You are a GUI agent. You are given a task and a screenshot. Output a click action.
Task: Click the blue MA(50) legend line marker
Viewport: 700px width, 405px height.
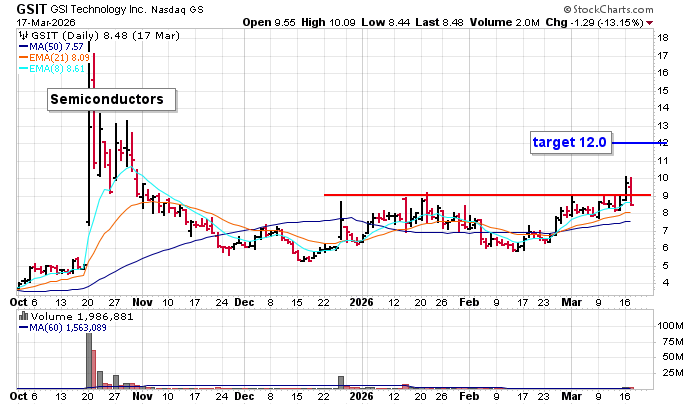click(x=24, y=46)
